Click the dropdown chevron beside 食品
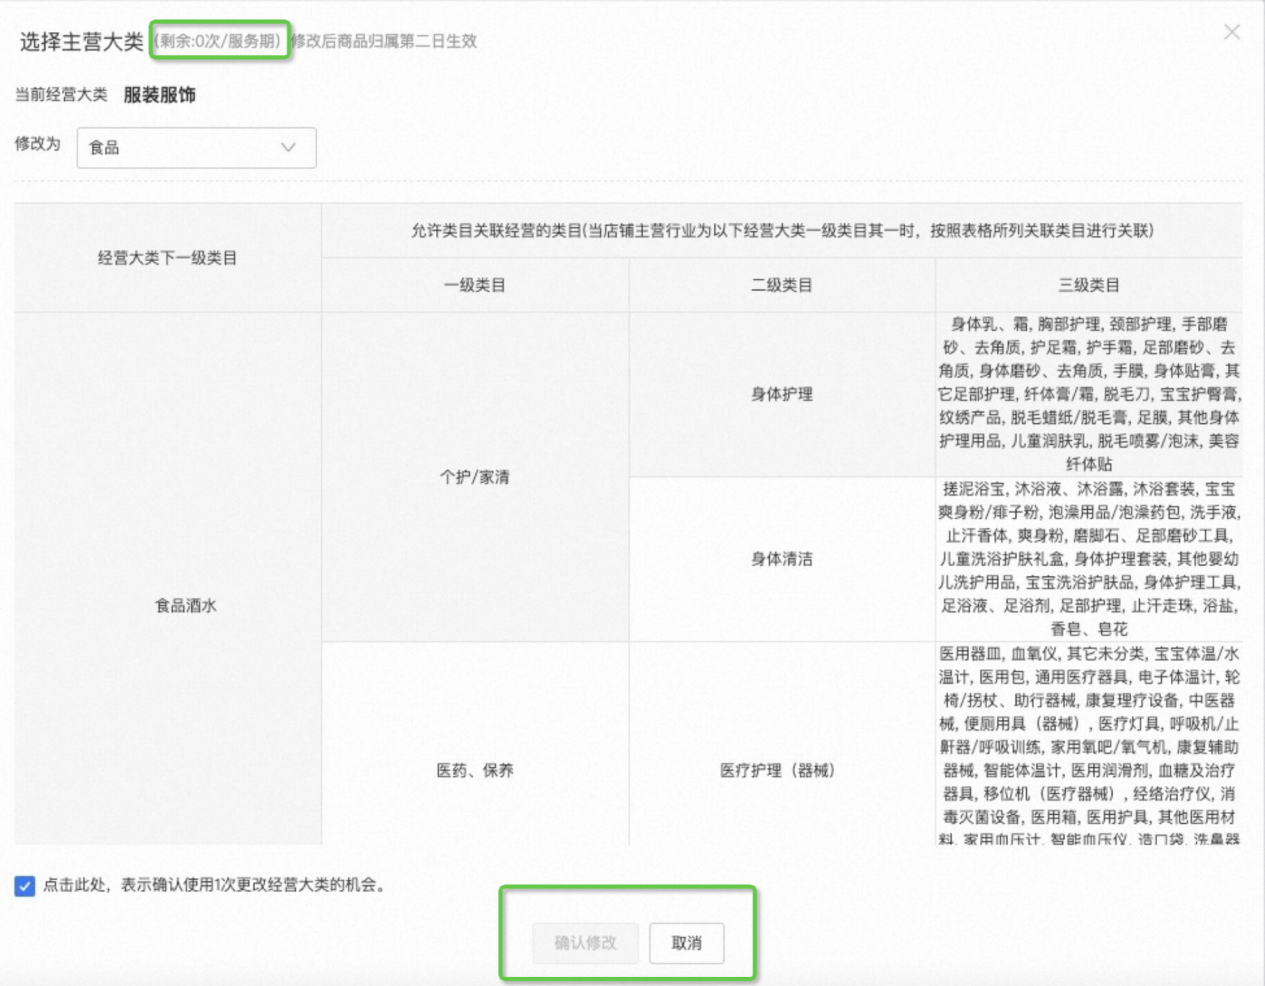The image size is (1265, 986). (287, 147)
